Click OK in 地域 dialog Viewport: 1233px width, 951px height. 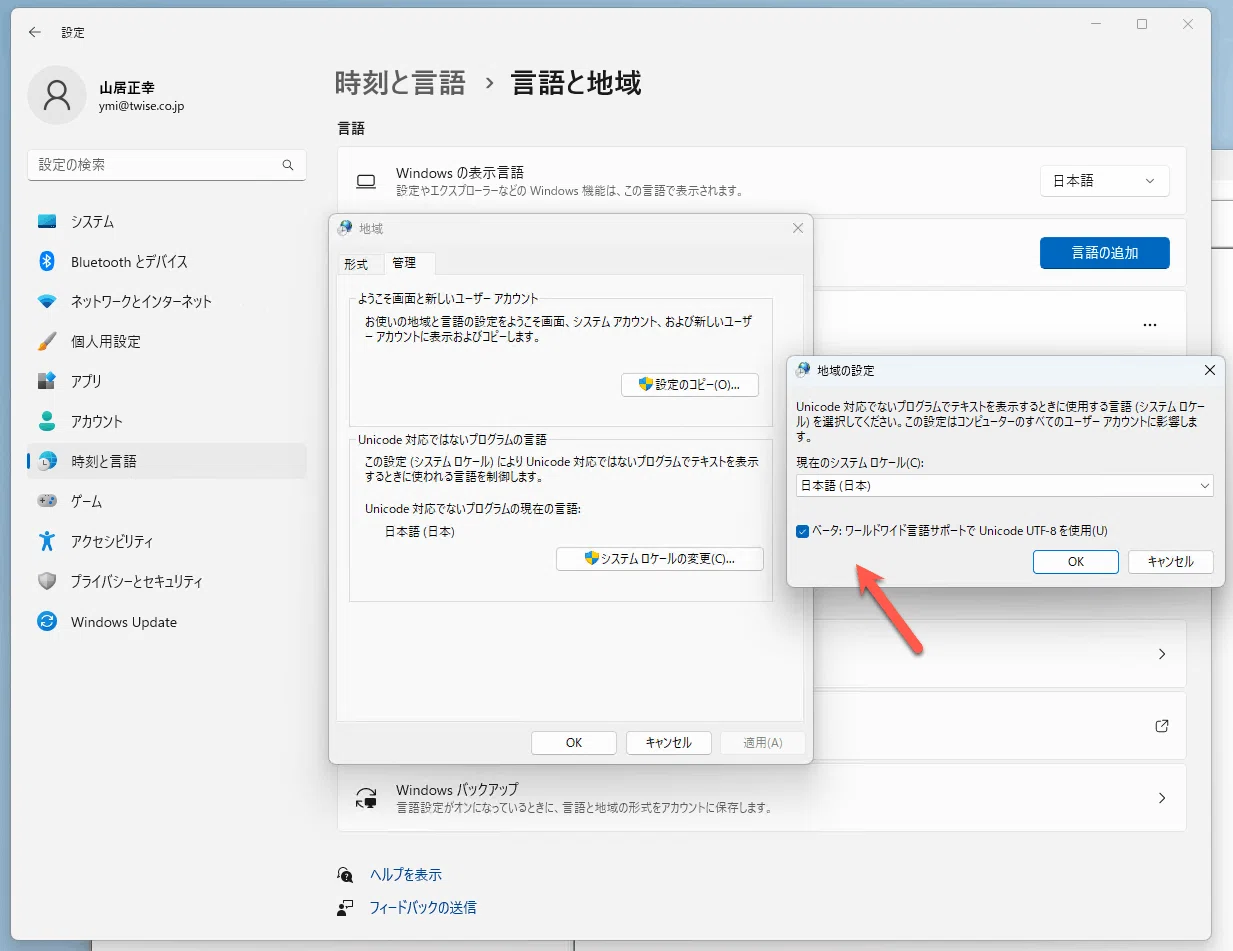point(574,743)
